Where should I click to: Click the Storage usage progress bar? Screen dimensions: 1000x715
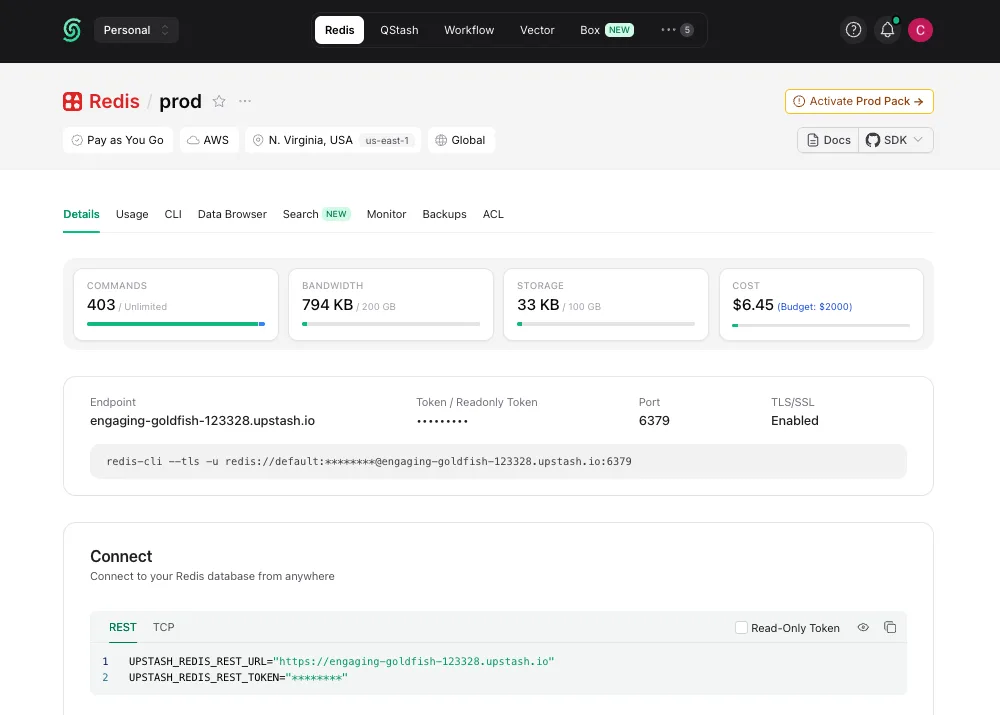click(x=606, y=324)
